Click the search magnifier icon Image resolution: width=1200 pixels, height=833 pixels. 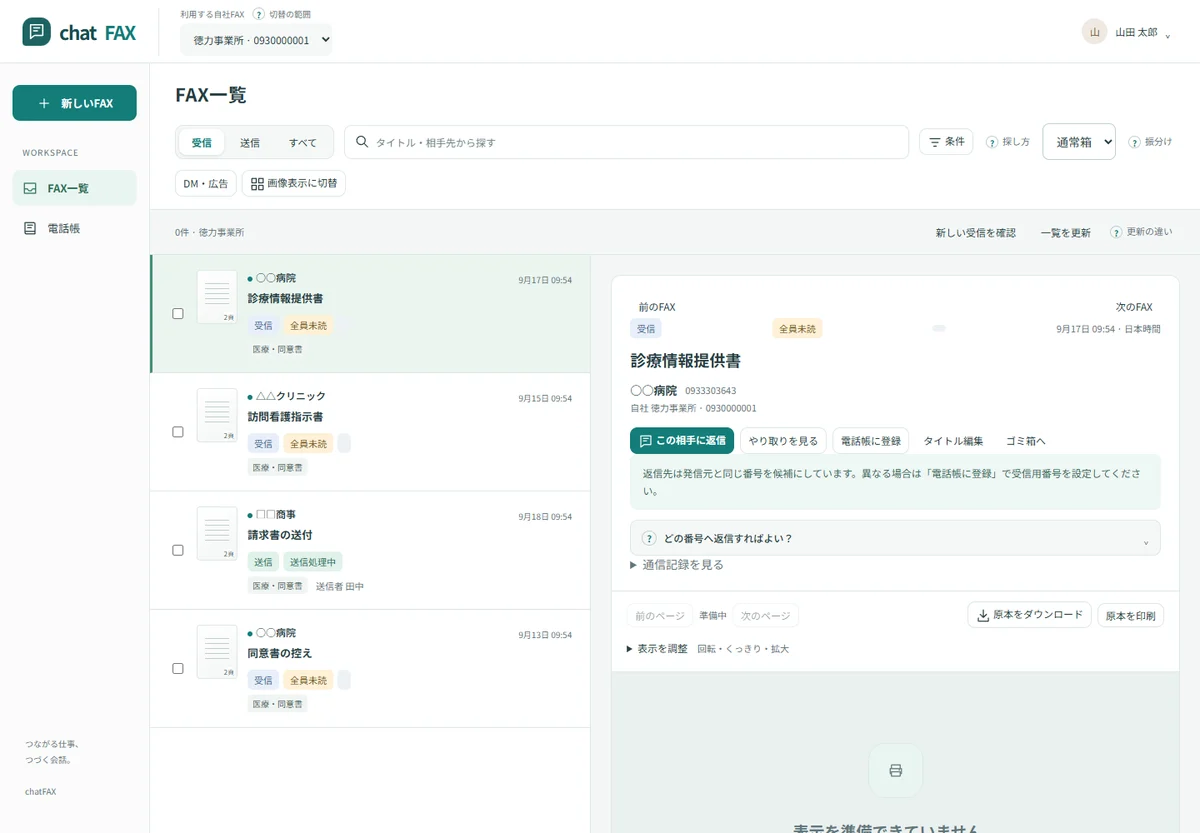362,142
